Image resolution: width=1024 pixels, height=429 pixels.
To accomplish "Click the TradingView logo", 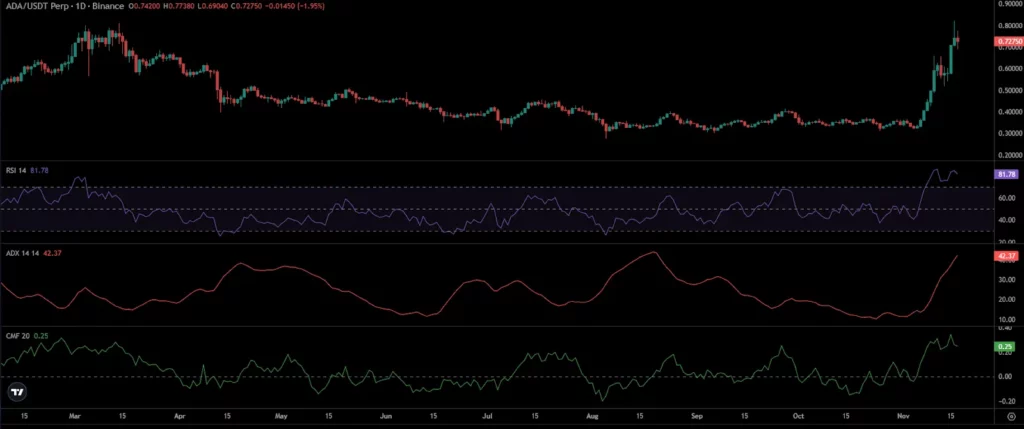I will click(x=17, y=392).
